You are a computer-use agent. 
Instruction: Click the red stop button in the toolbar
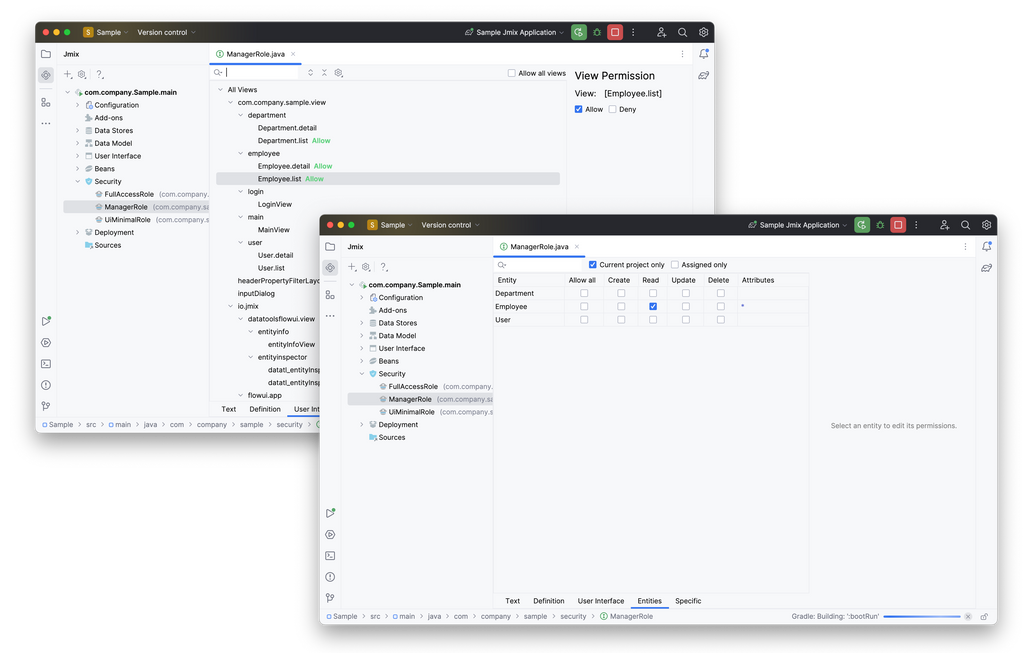(x=896, y=225)
